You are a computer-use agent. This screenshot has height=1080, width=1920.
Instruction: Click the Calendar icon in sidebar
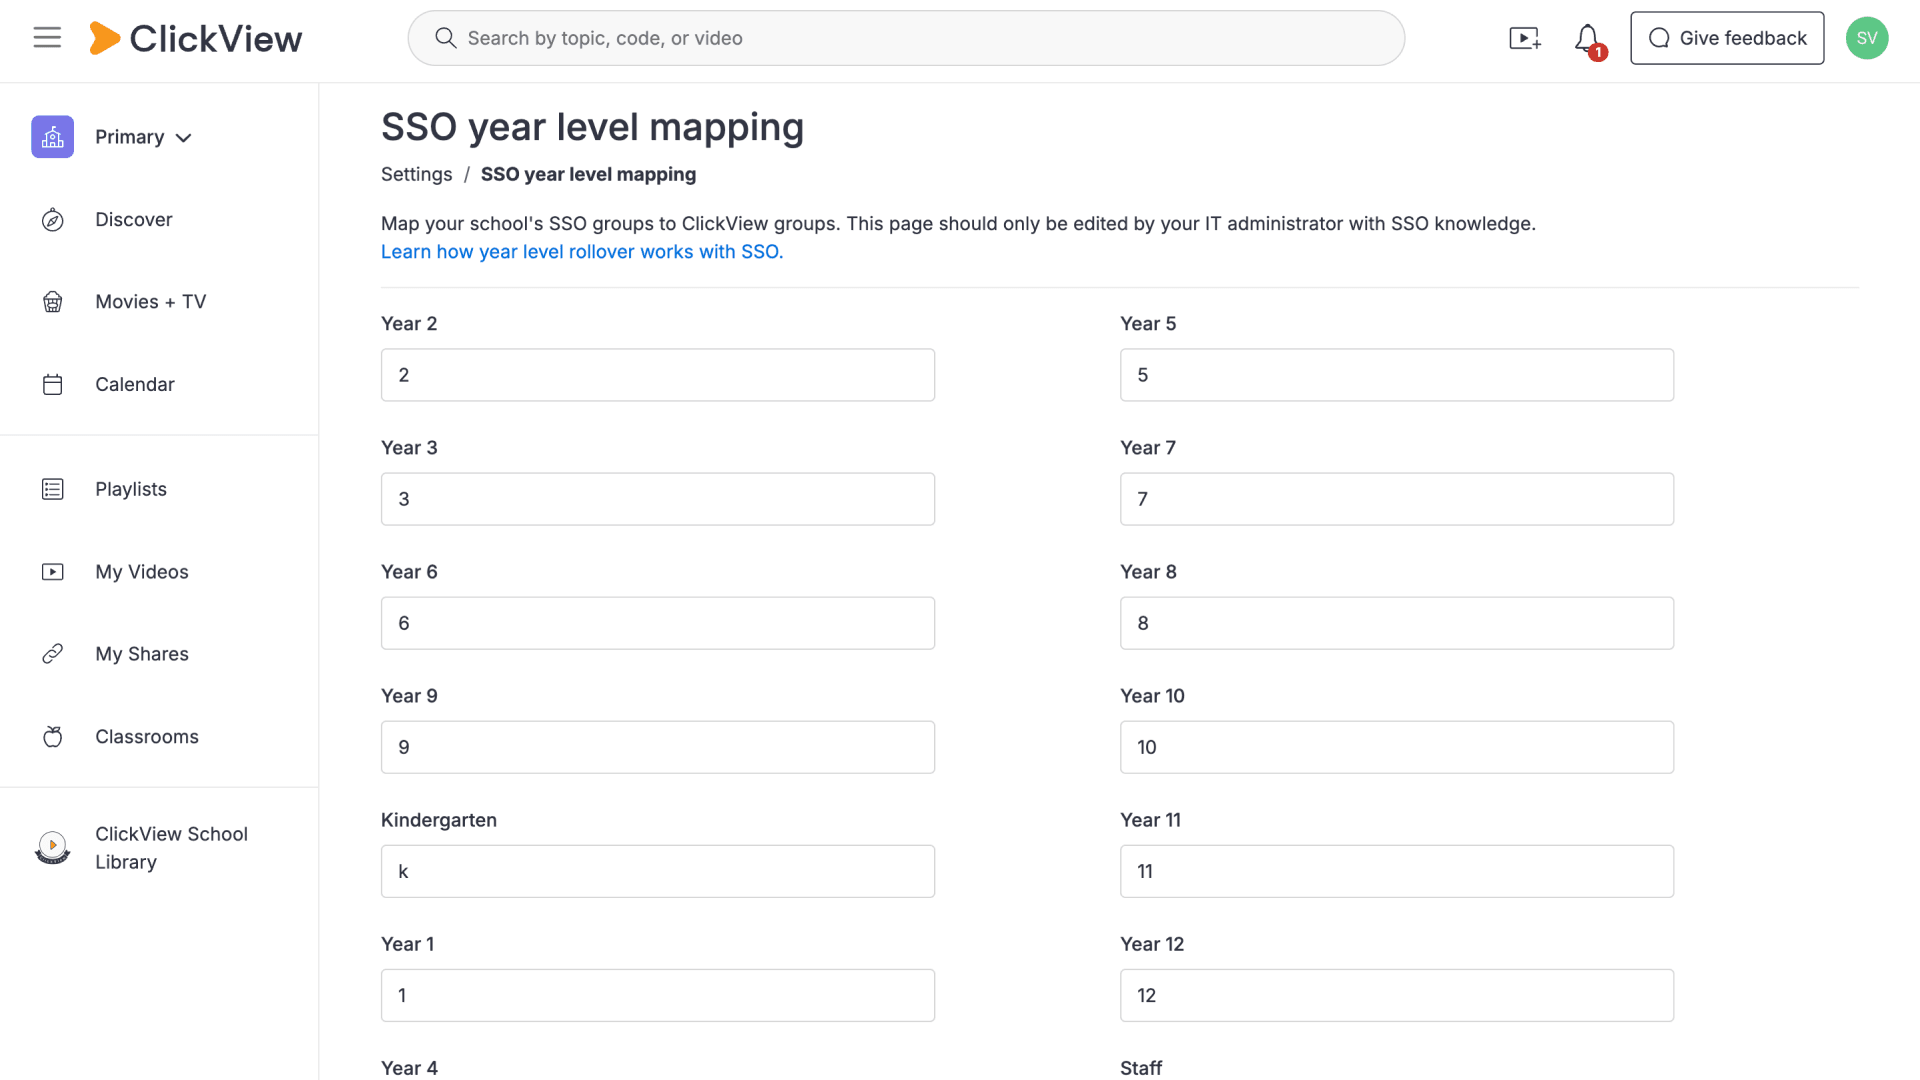click(53, 385)
